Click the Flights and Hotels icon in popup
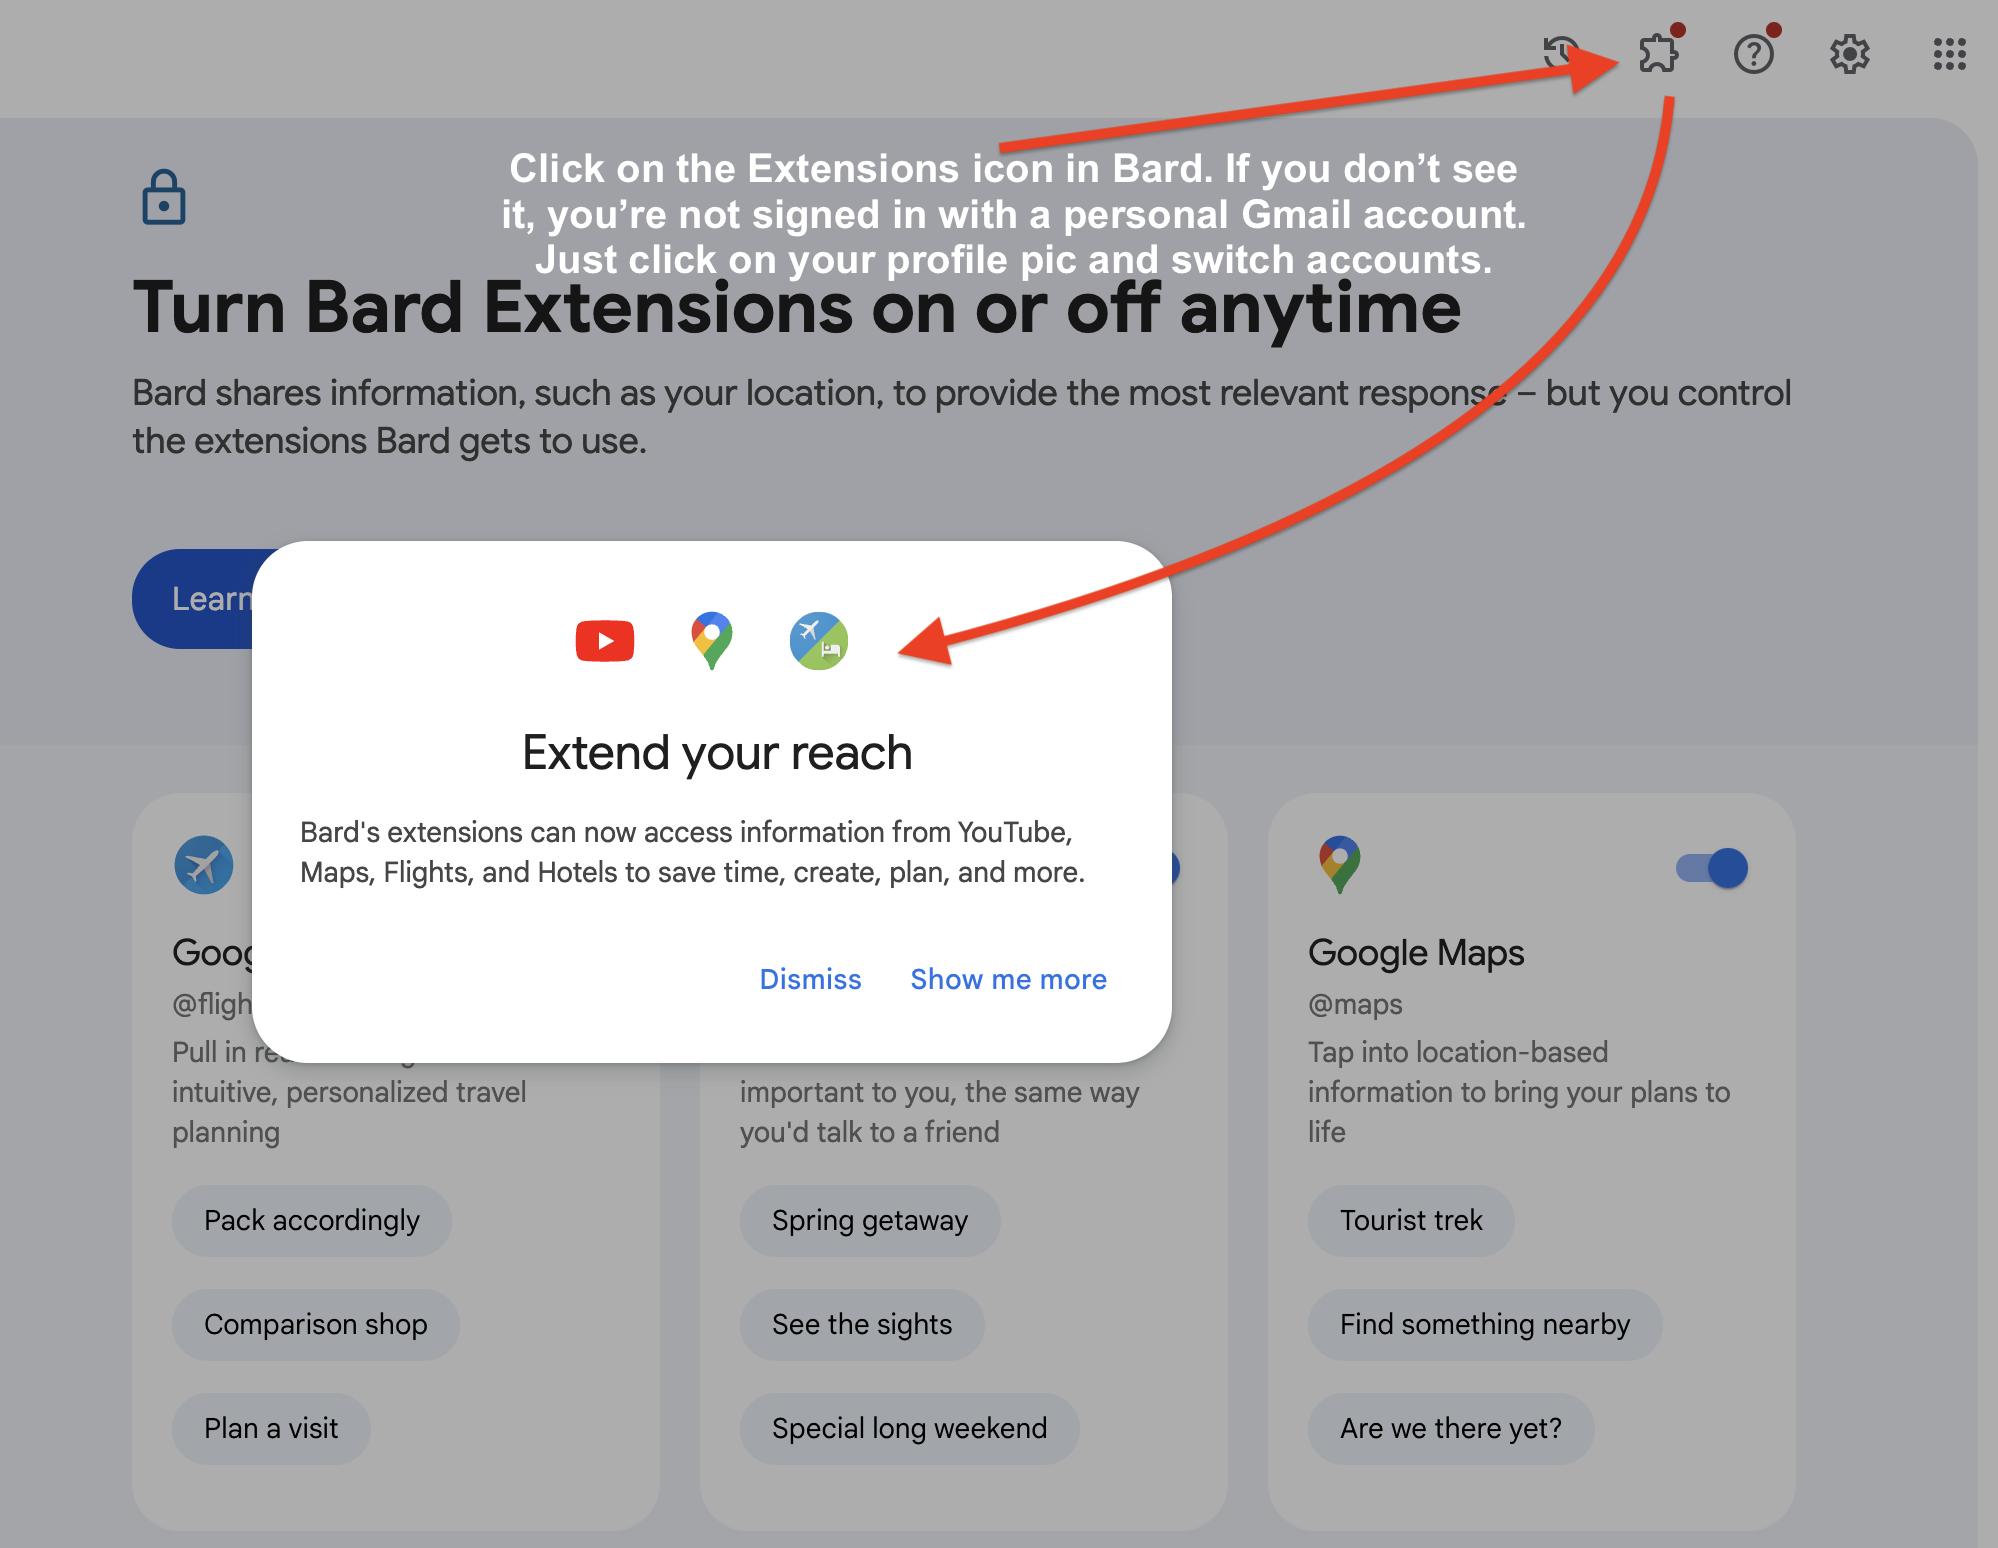The height and width of the screenshot is (1548, 1998). tap(821, 640)
